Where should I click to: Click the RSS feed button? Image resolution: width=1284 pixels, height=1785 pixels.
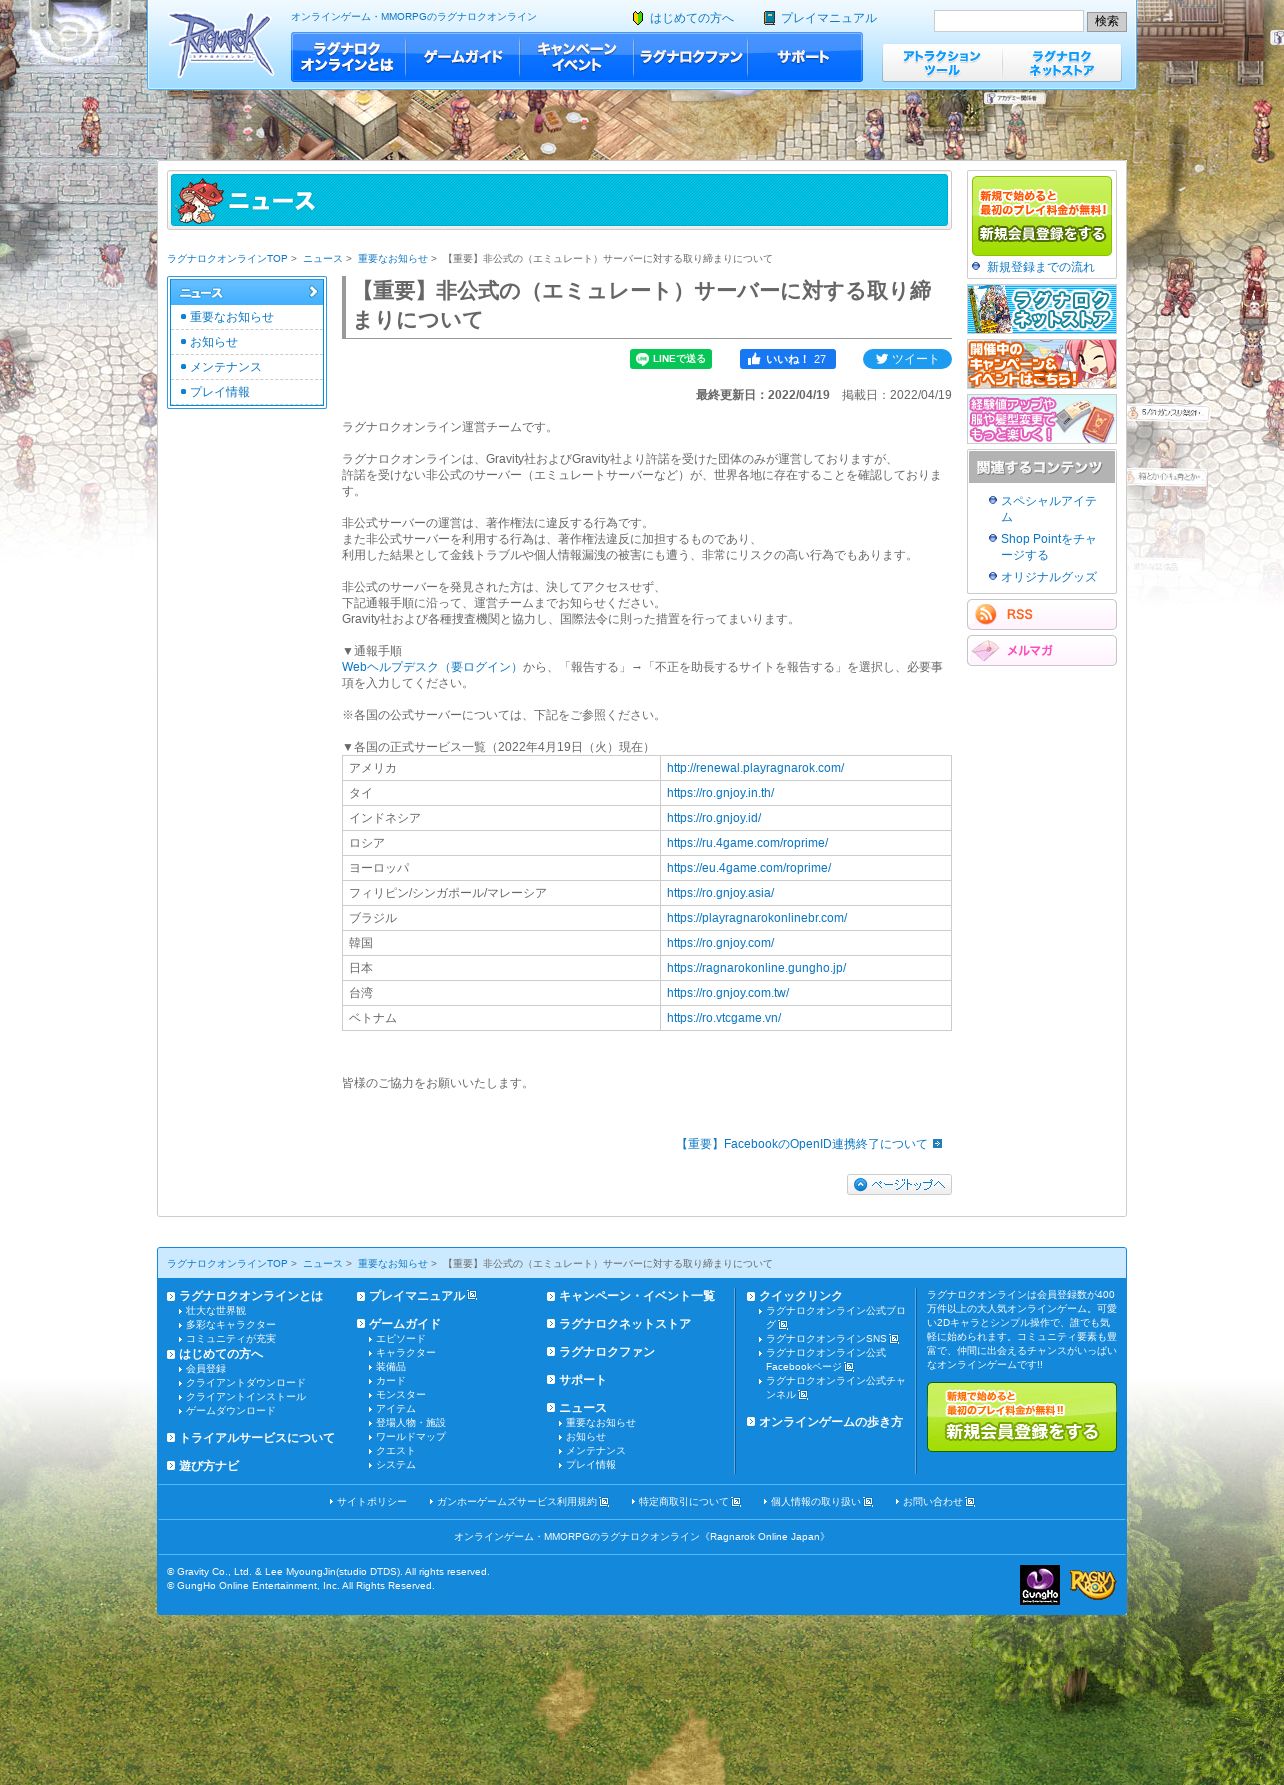coord(1042,614)
